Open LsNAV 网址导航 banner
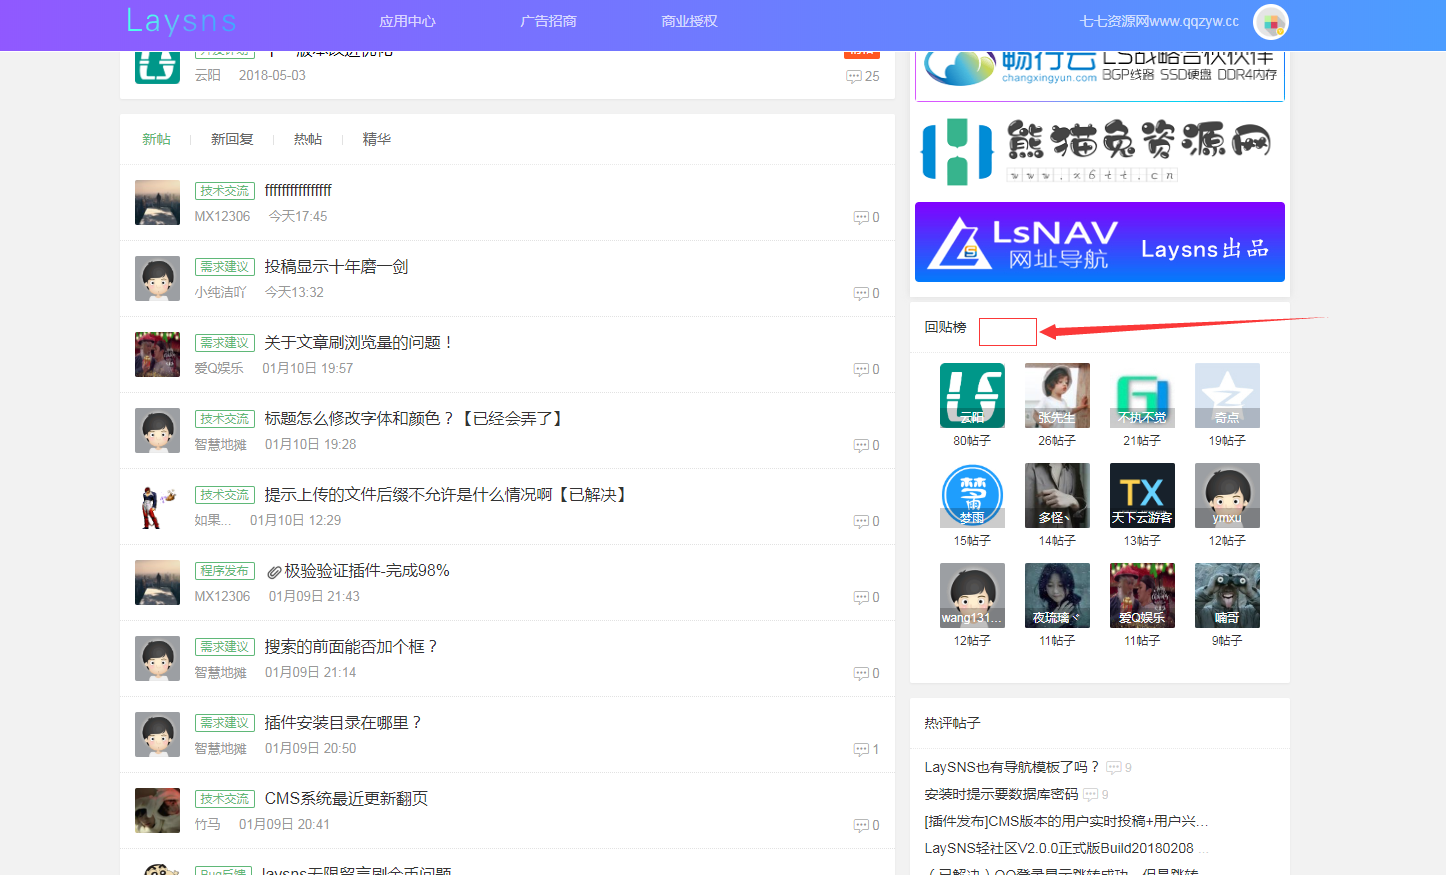The width and height of the screenshot is (1446, 875). [1100, 242]
